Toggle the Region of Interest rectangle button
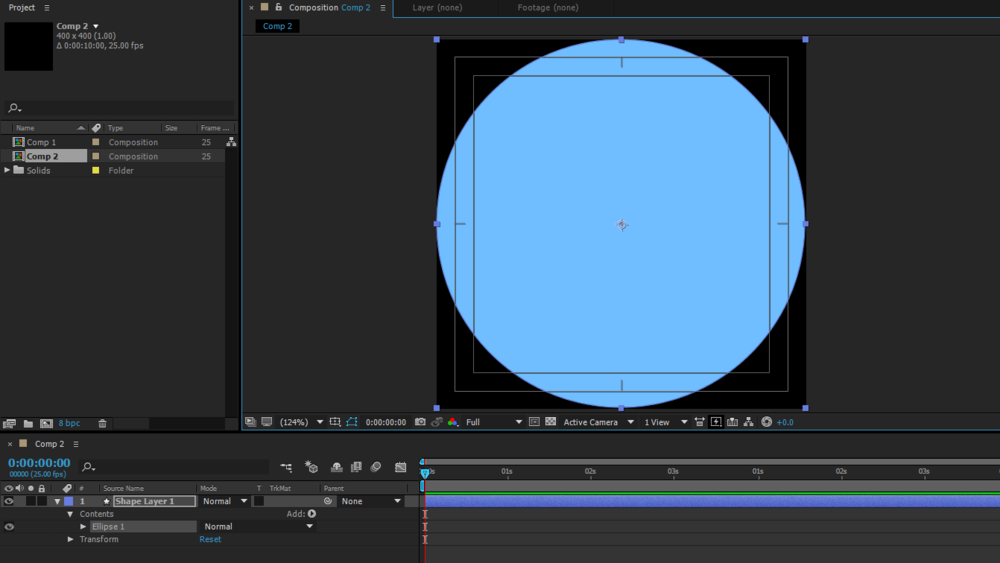This screenshot has width=1000, height=563. pos(534,422)
